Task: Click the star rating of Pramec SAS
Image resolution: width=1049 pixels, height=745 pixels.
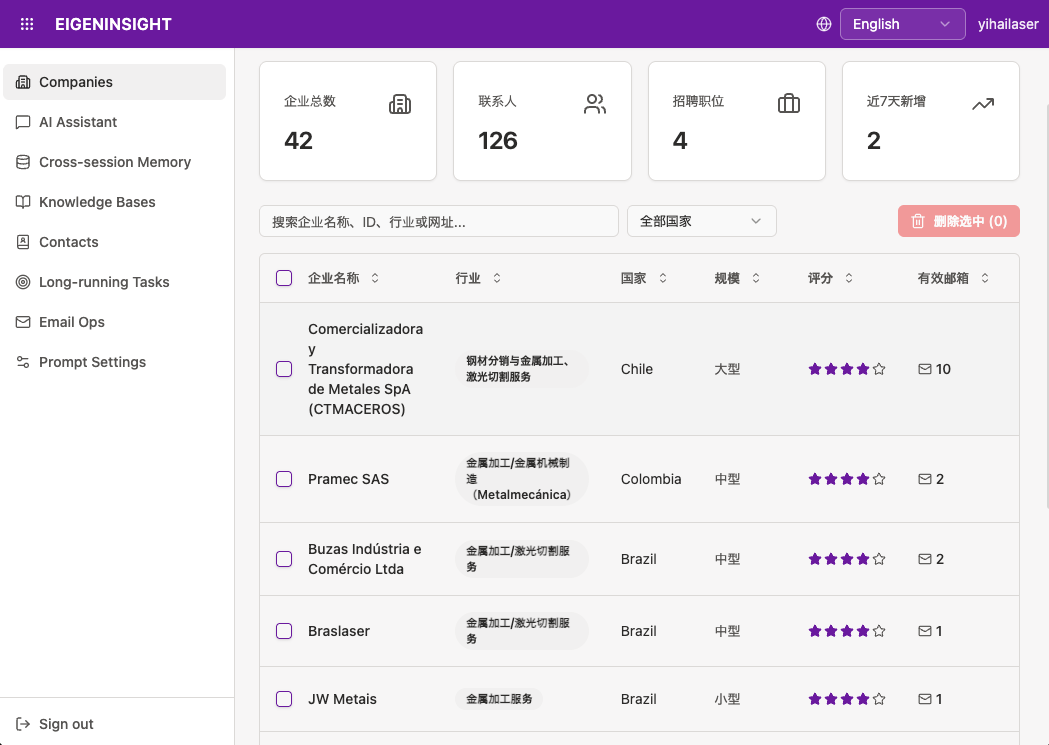Action: [847, 479]
